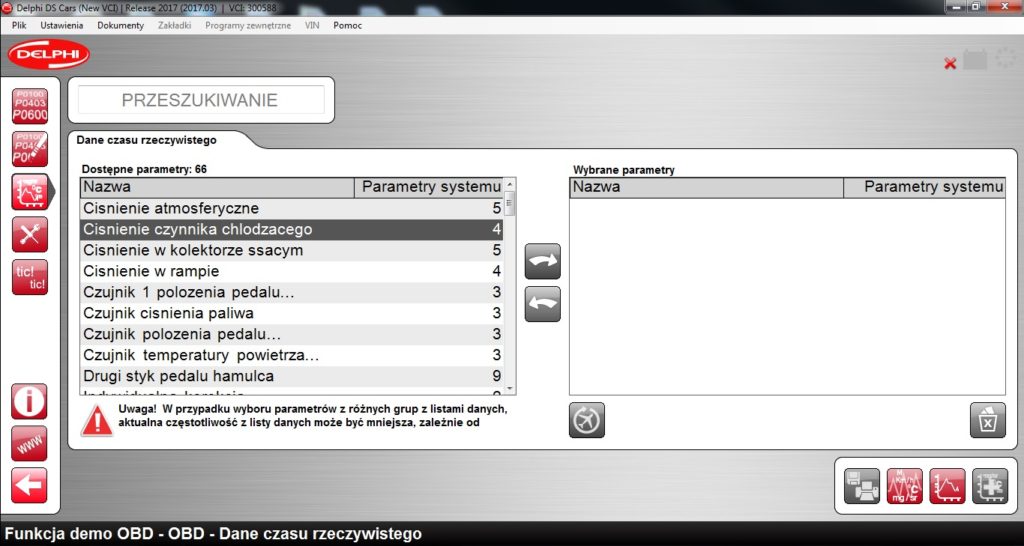Click the PRZESZUKIWANIE search field

[201, 100]
